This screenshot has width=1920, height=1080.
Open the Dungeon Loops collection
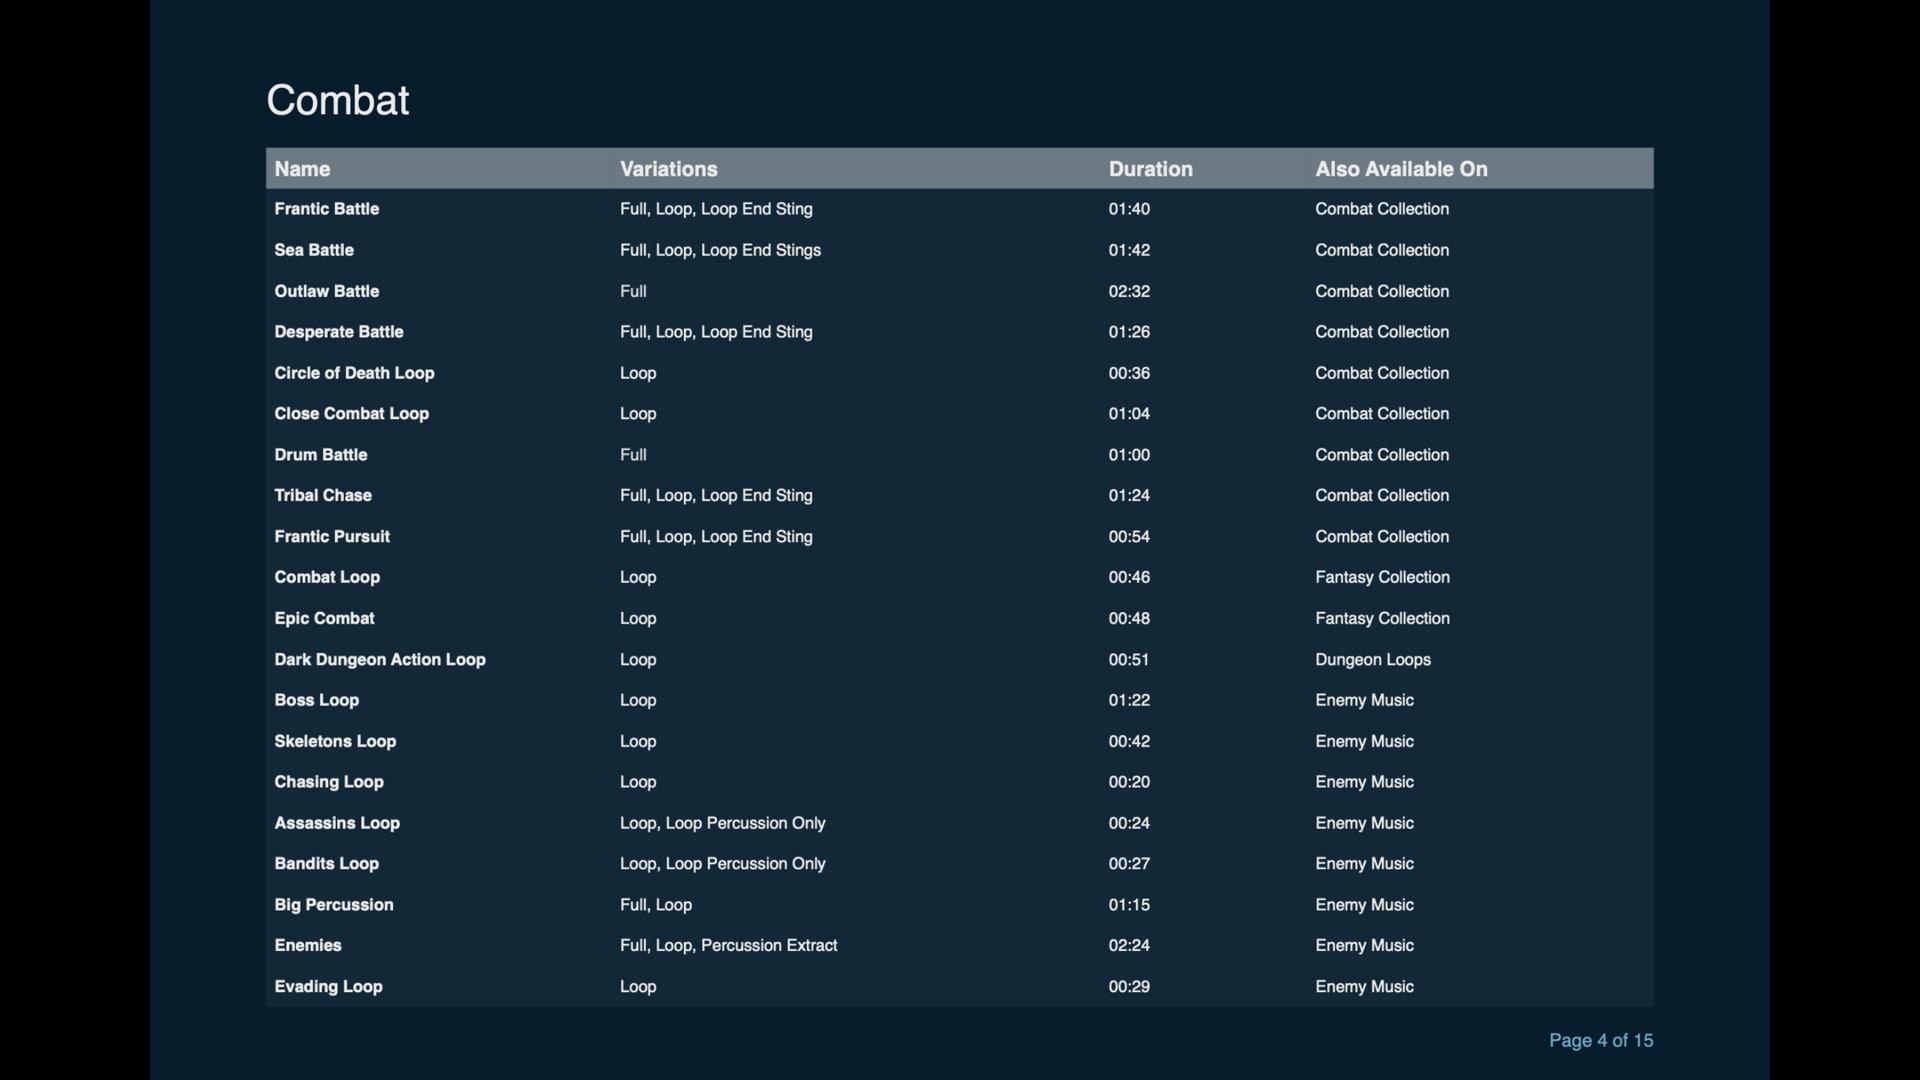coord(1373,659)
